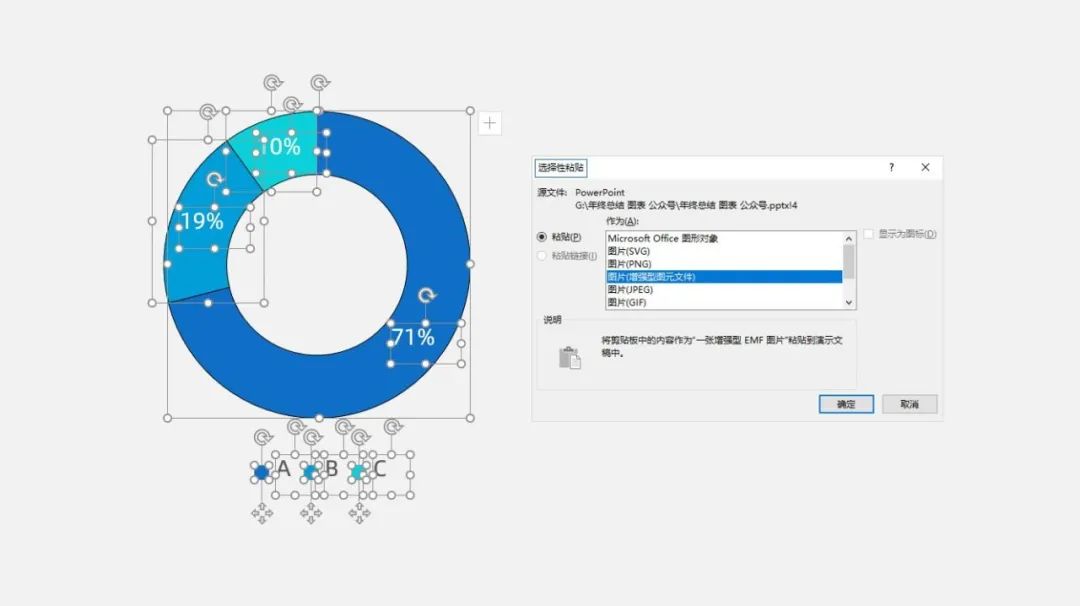Choose 图片(PNG) format in list
The image size is (1080, 606).
[723, 264]
